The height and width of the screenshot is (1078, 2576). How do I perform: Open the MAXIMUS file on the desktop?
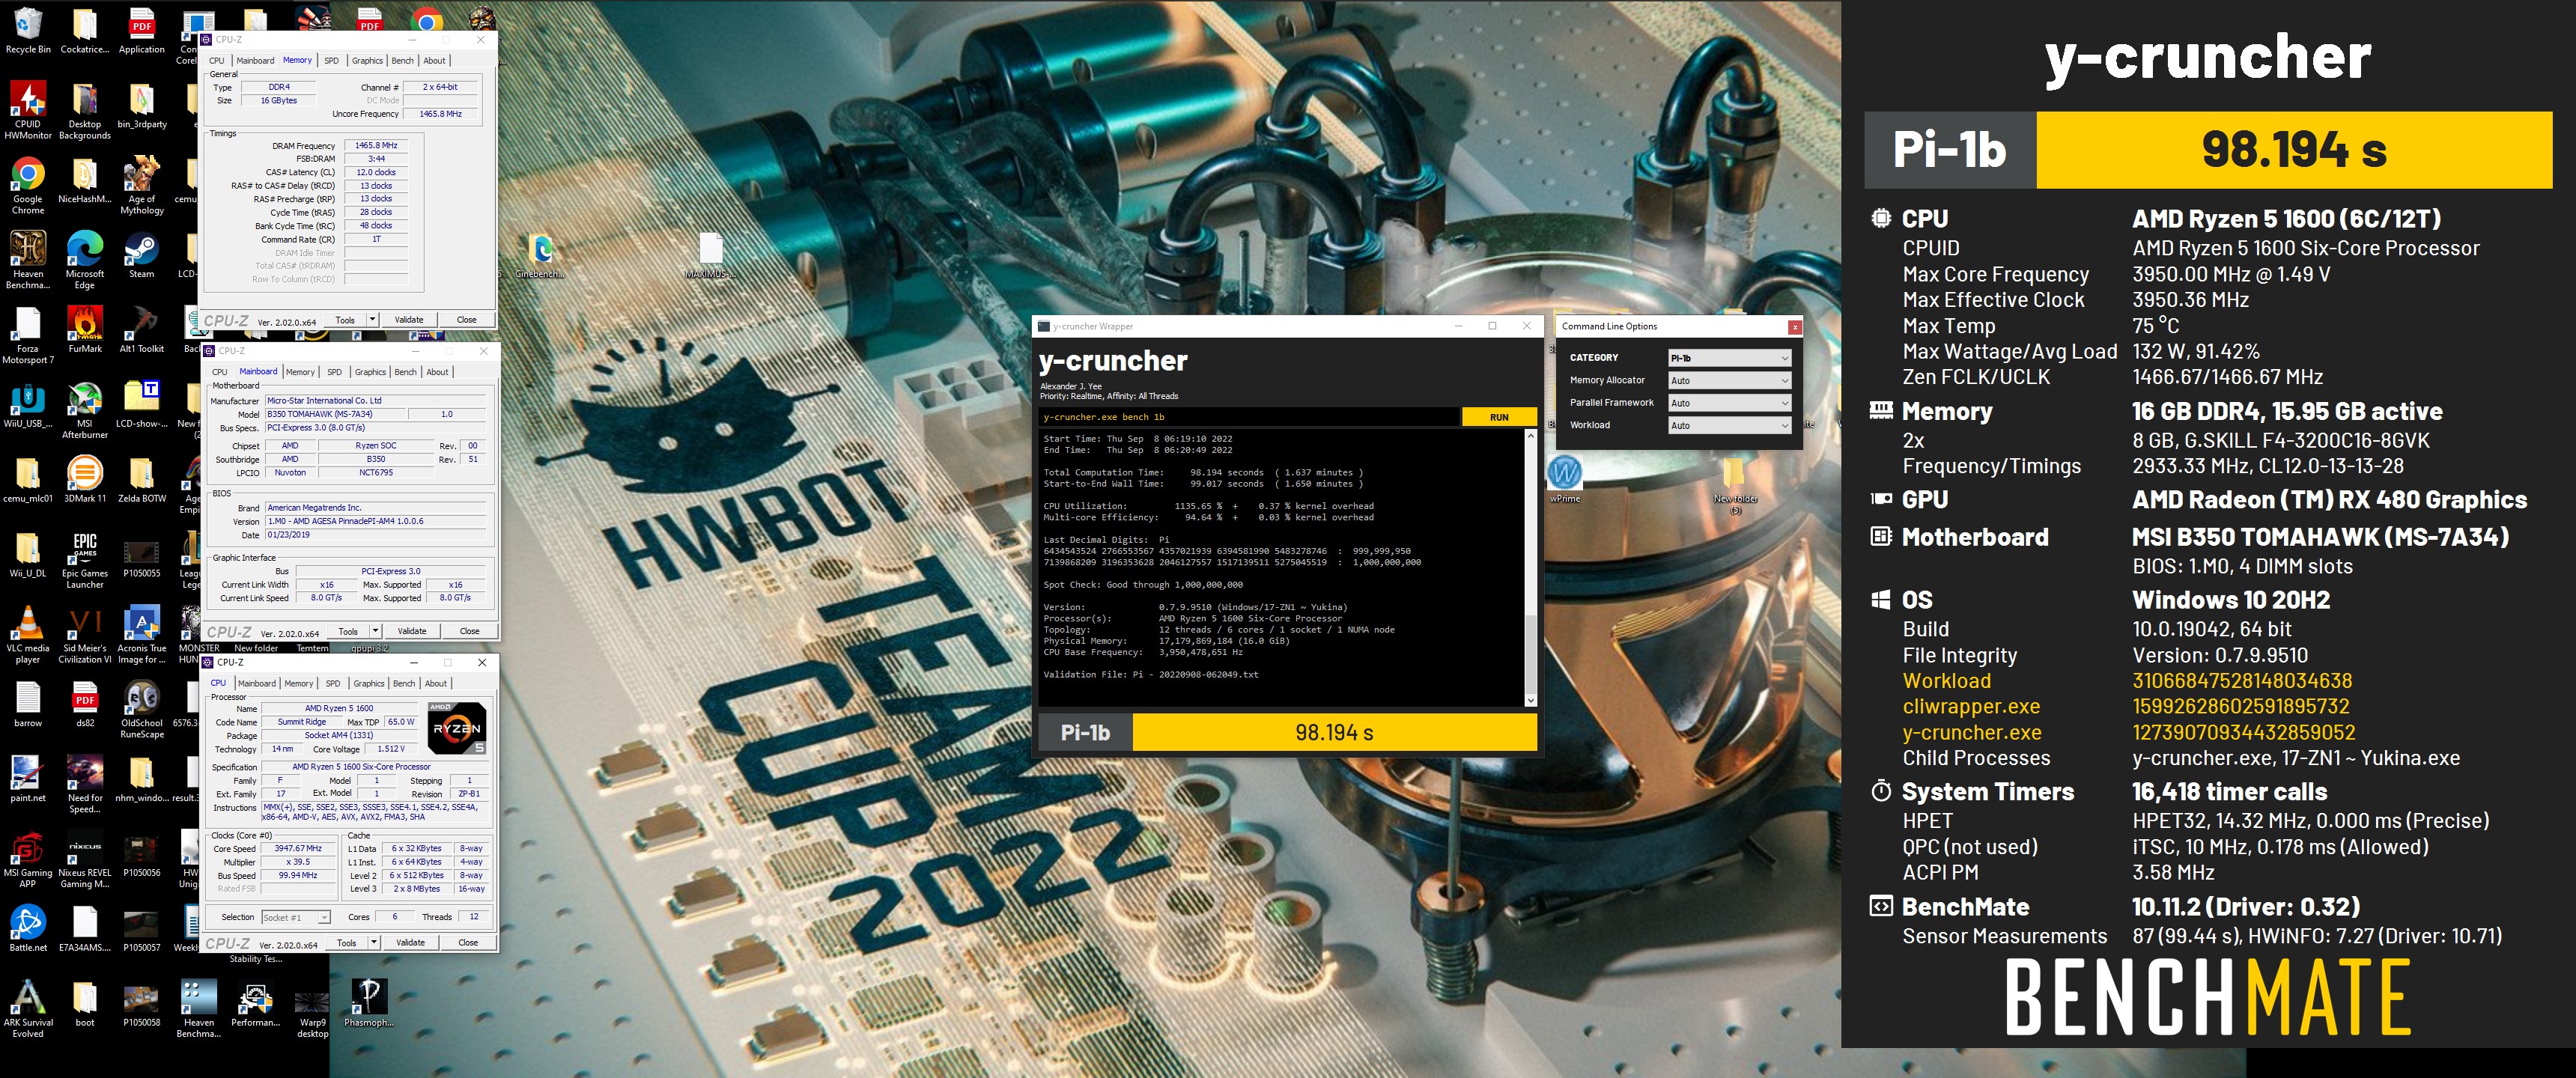[x=710, y=255]
